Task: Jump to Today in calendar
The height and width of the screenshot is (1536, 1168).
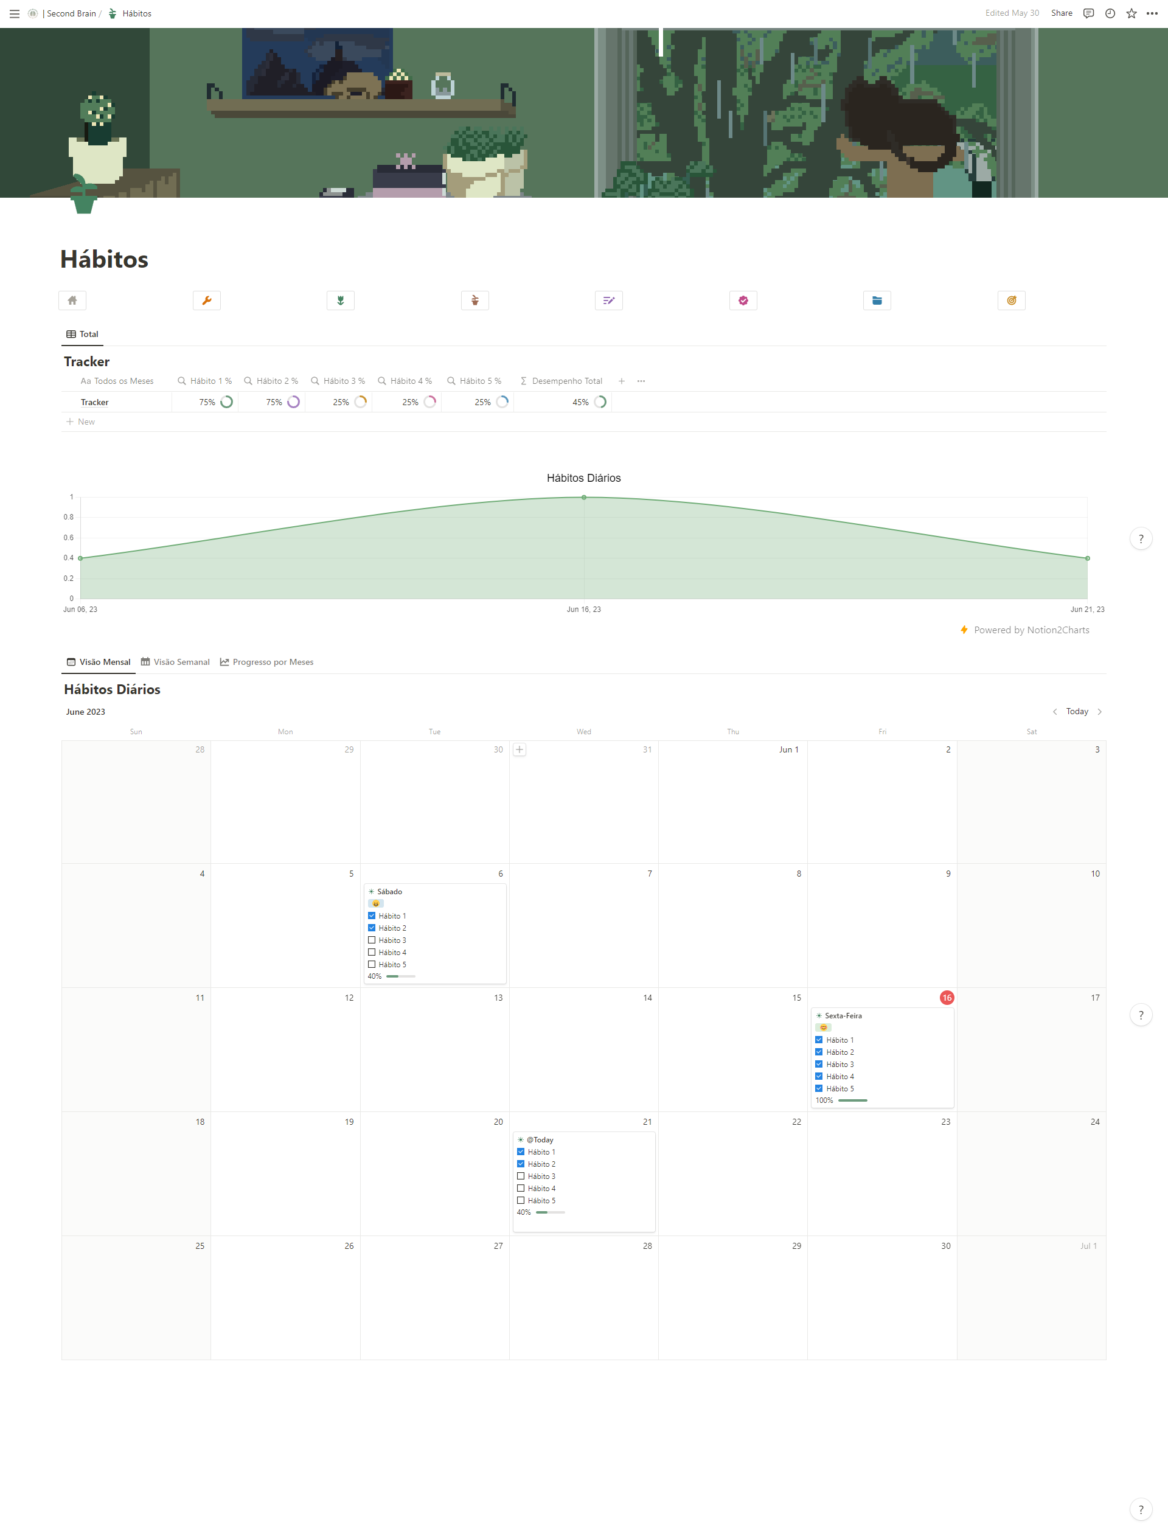Action: coord(1077,712)
